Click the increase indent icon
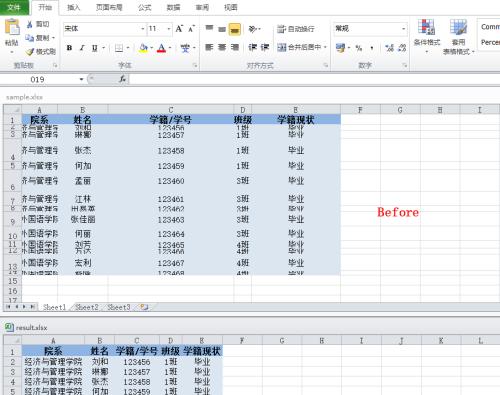 tap(265, 47)
